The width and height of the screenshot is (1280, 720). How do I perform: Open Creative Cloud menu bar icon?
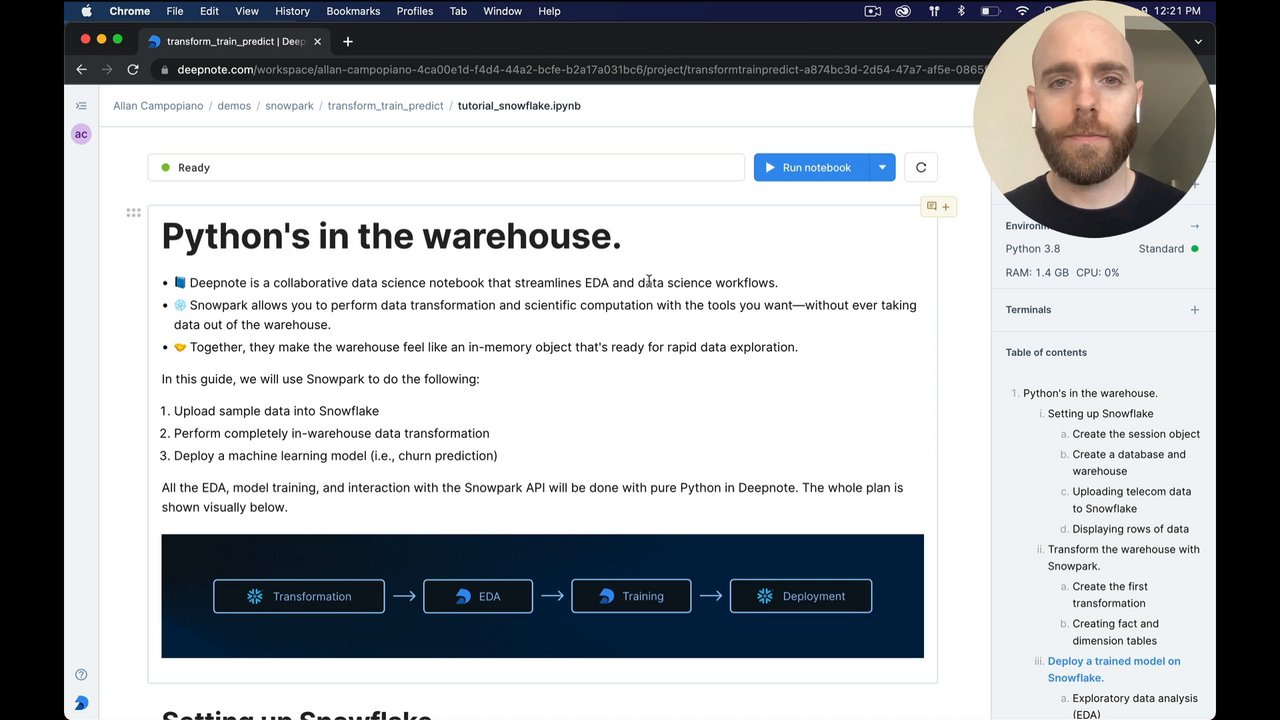[903, 11]
